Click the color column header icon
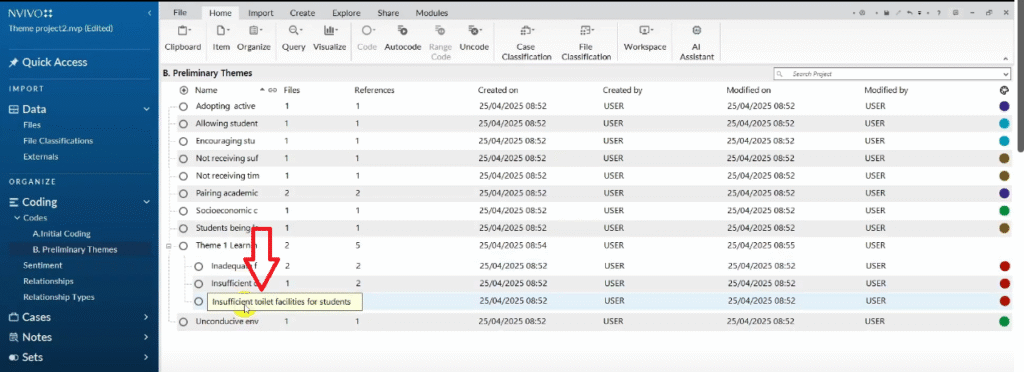This screenshot has height=372, width=1024. pos(1003,90)
